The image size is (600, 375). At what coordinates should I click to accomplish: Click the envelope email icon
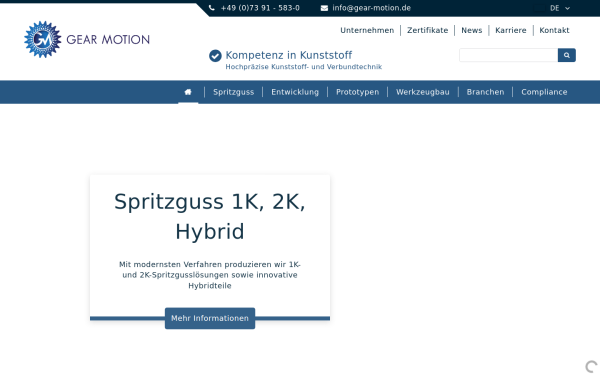click(x=324, y=8)
